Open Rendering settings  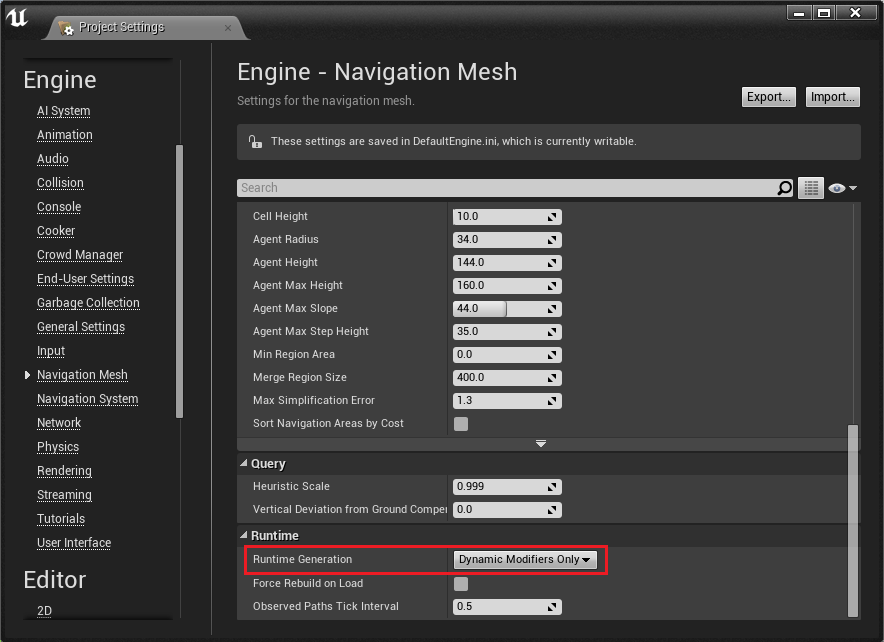tap(64, 471)
